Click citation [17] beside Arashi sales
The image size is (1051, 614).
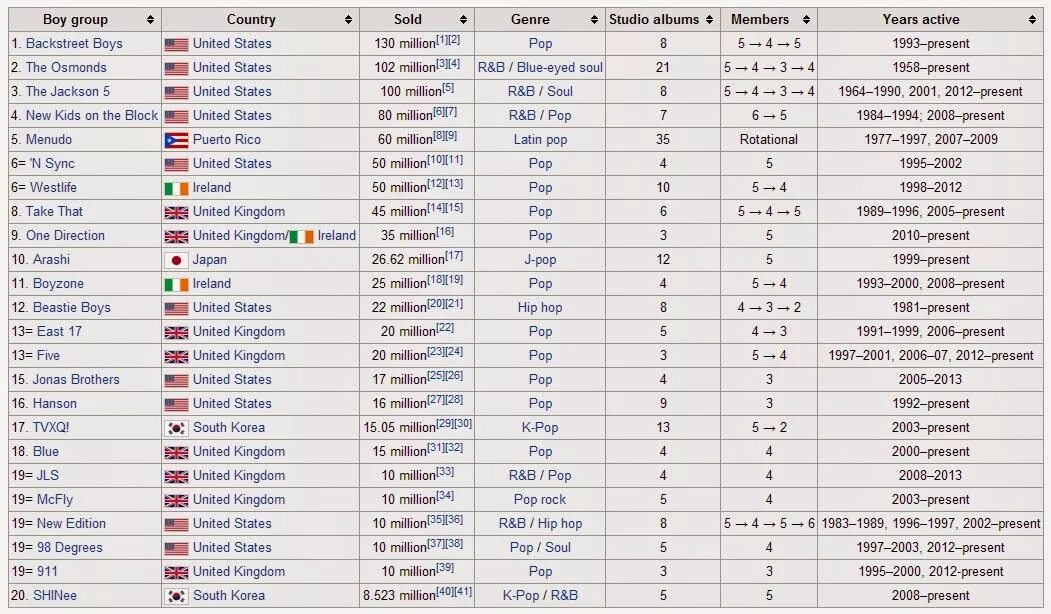point(453,256)
